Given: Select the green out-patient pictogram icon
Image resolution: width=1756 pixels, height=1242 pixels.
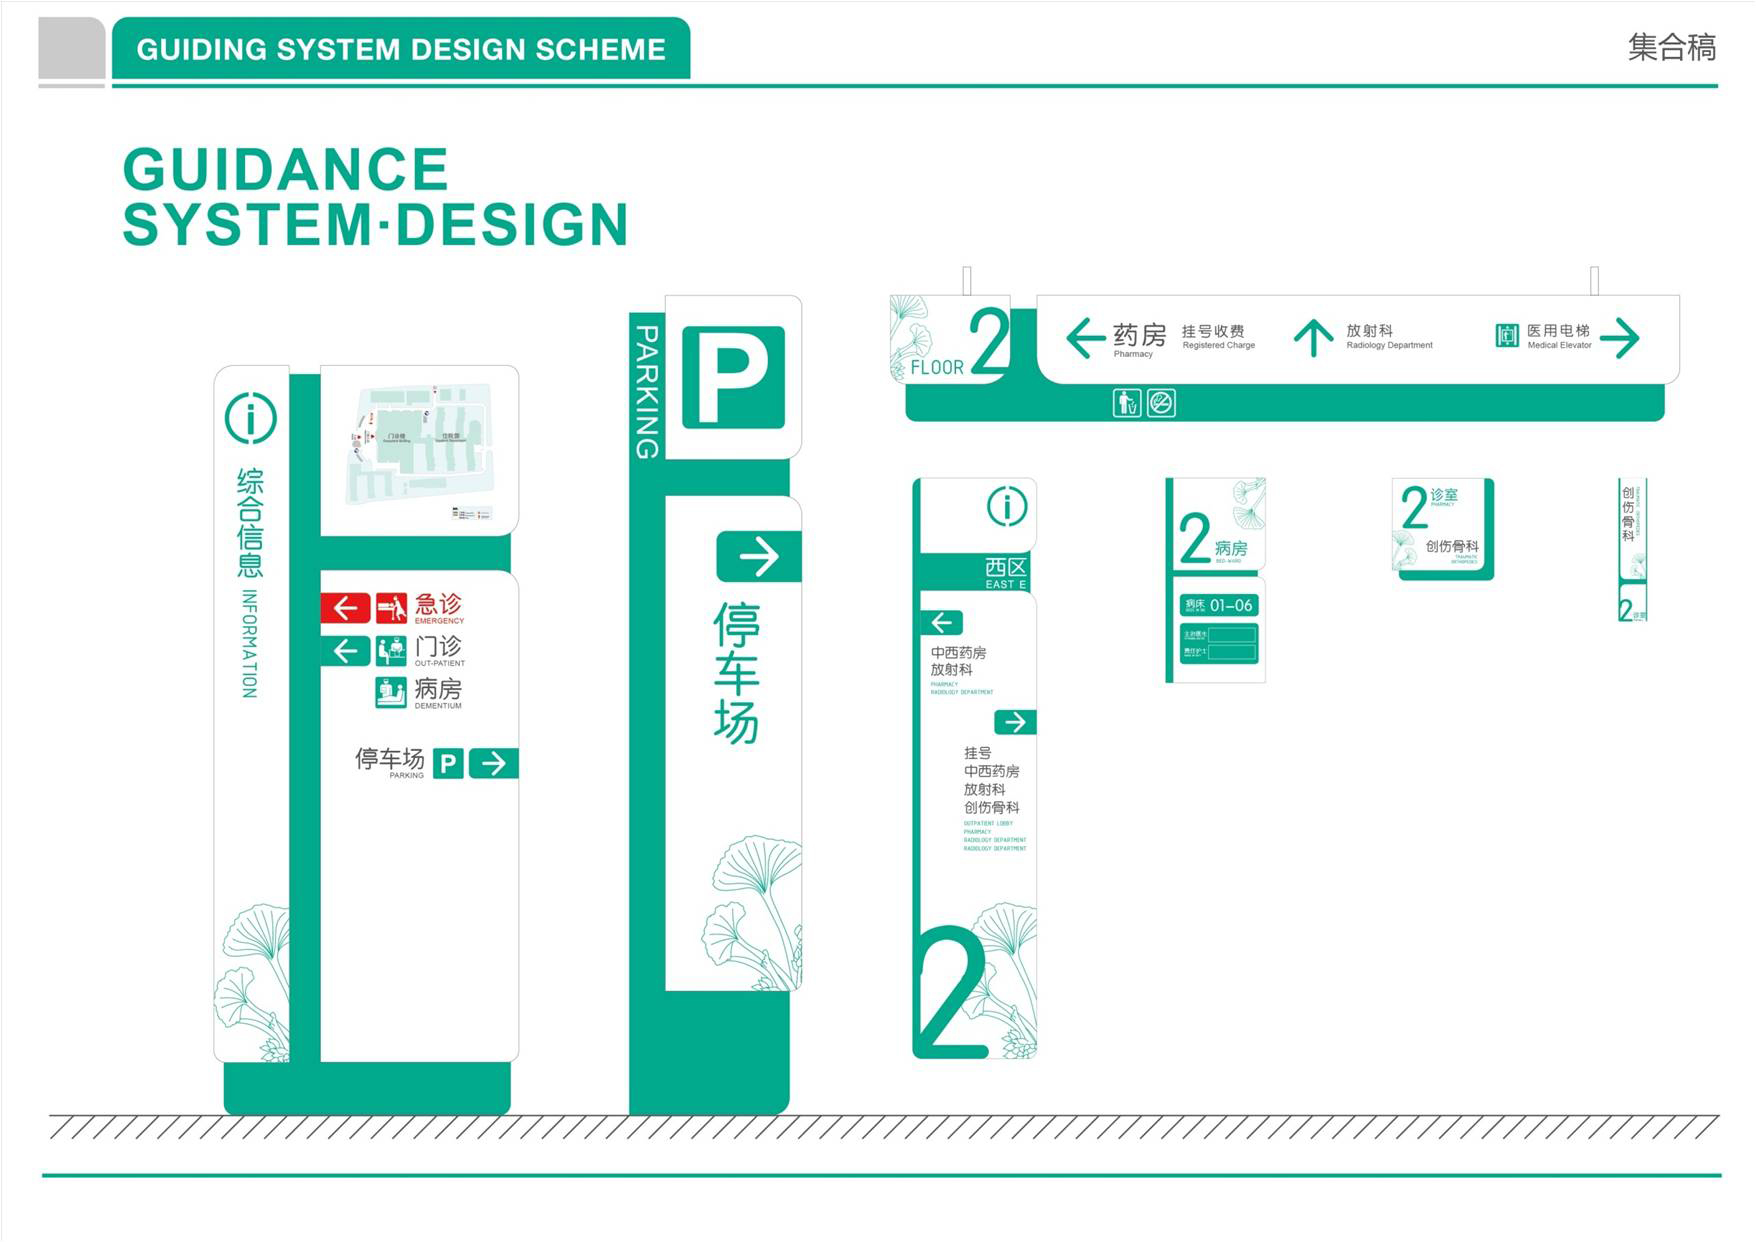Looking at the screenshot, I should point(391,651).
